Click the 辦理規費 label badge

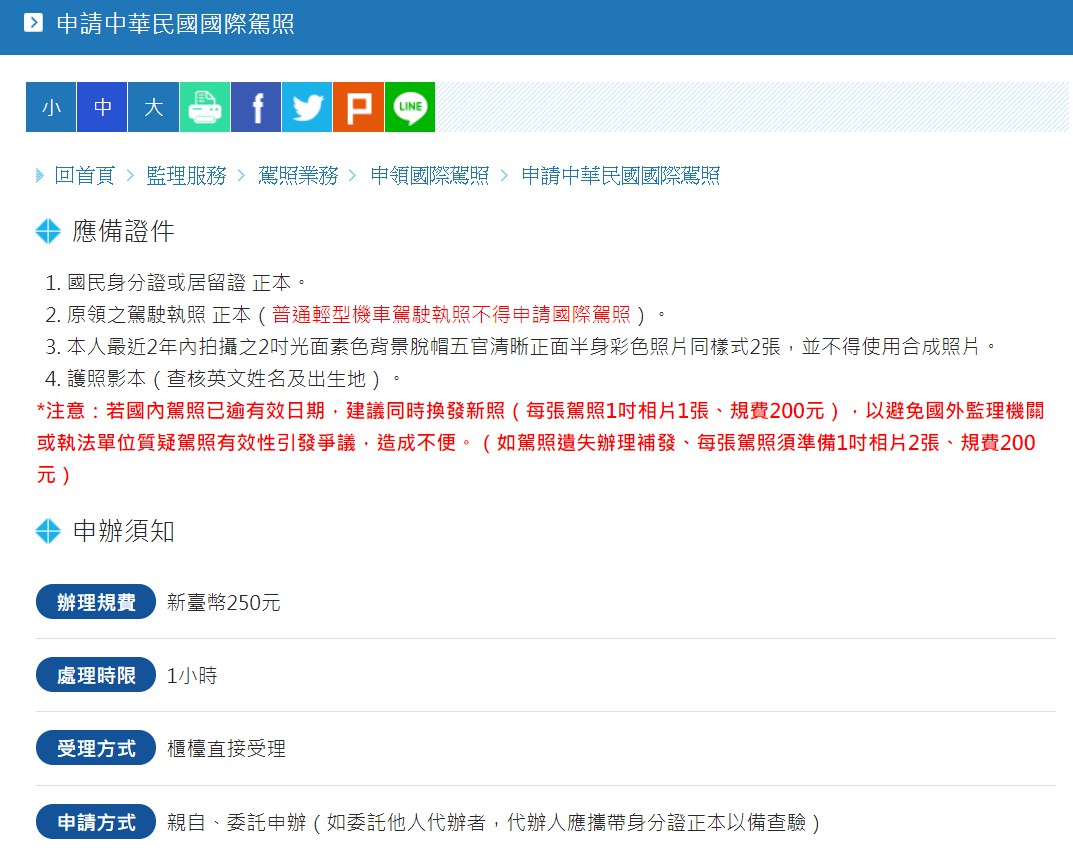click(96, 603)
